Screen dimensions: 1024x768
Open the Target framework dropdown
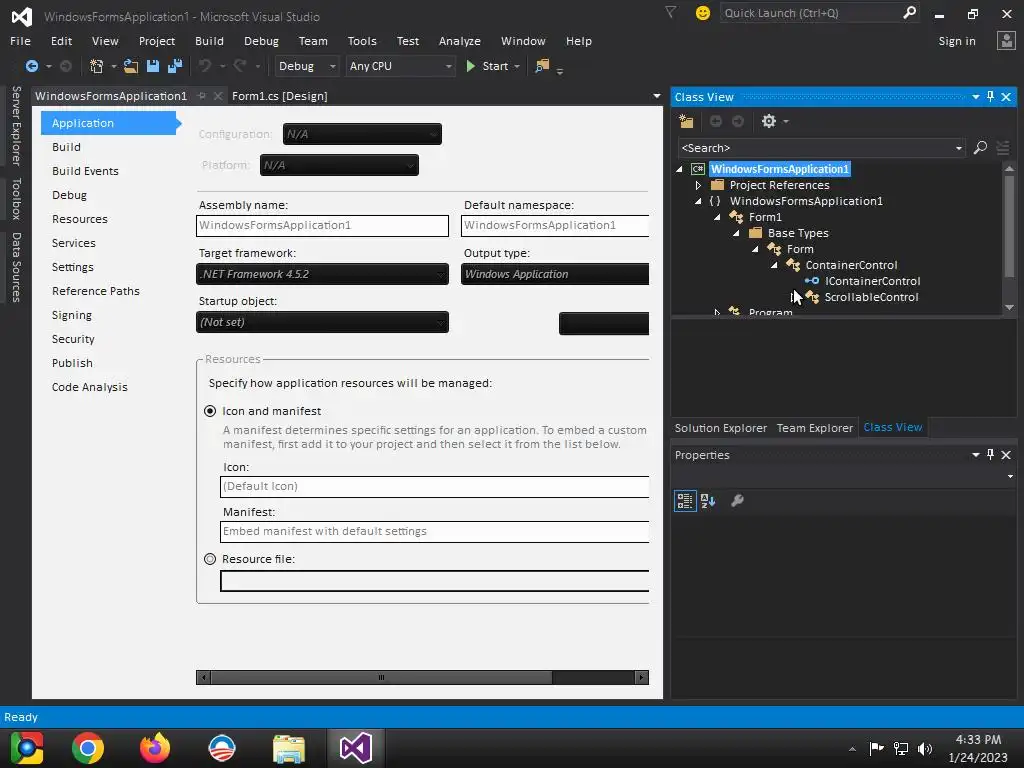[x=322, y=274]
